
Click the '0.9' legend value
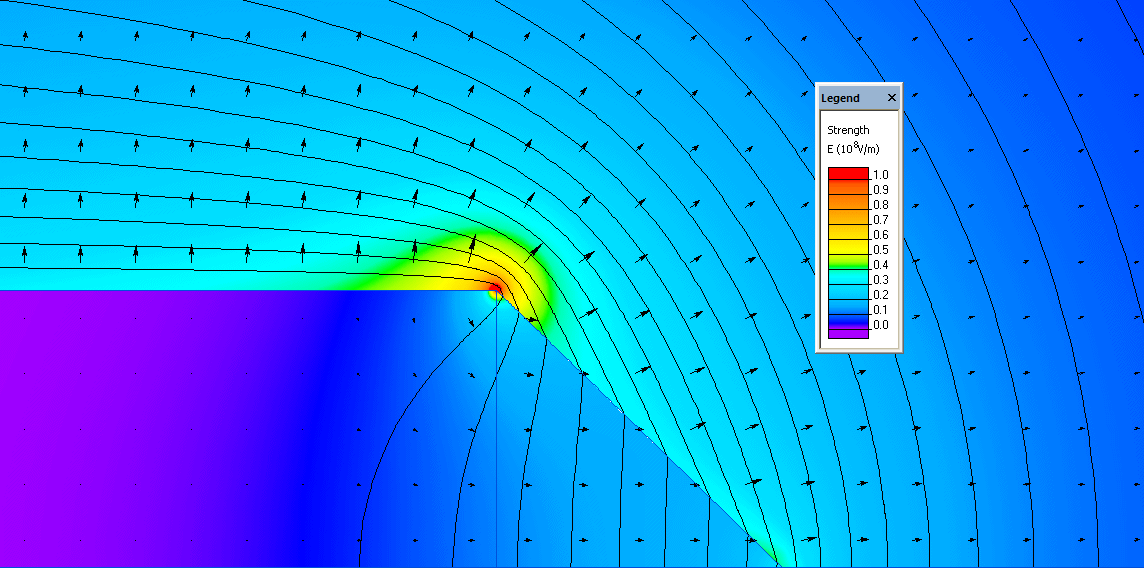pyautogui.click(x=881, y=190)
